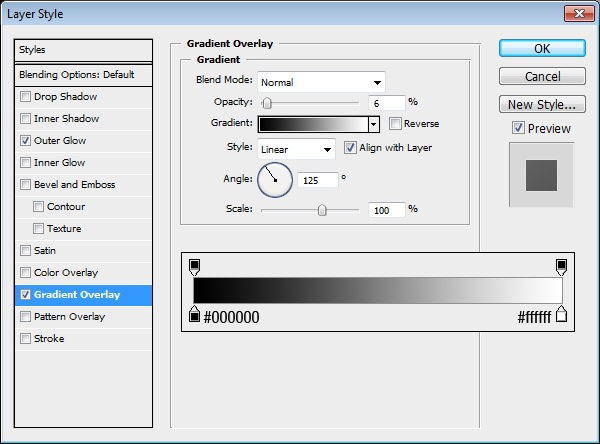This screenshot has width=600, height=444.
Task: Enable the Inner Shadow checkbox
Action: (x=25, y=119)
